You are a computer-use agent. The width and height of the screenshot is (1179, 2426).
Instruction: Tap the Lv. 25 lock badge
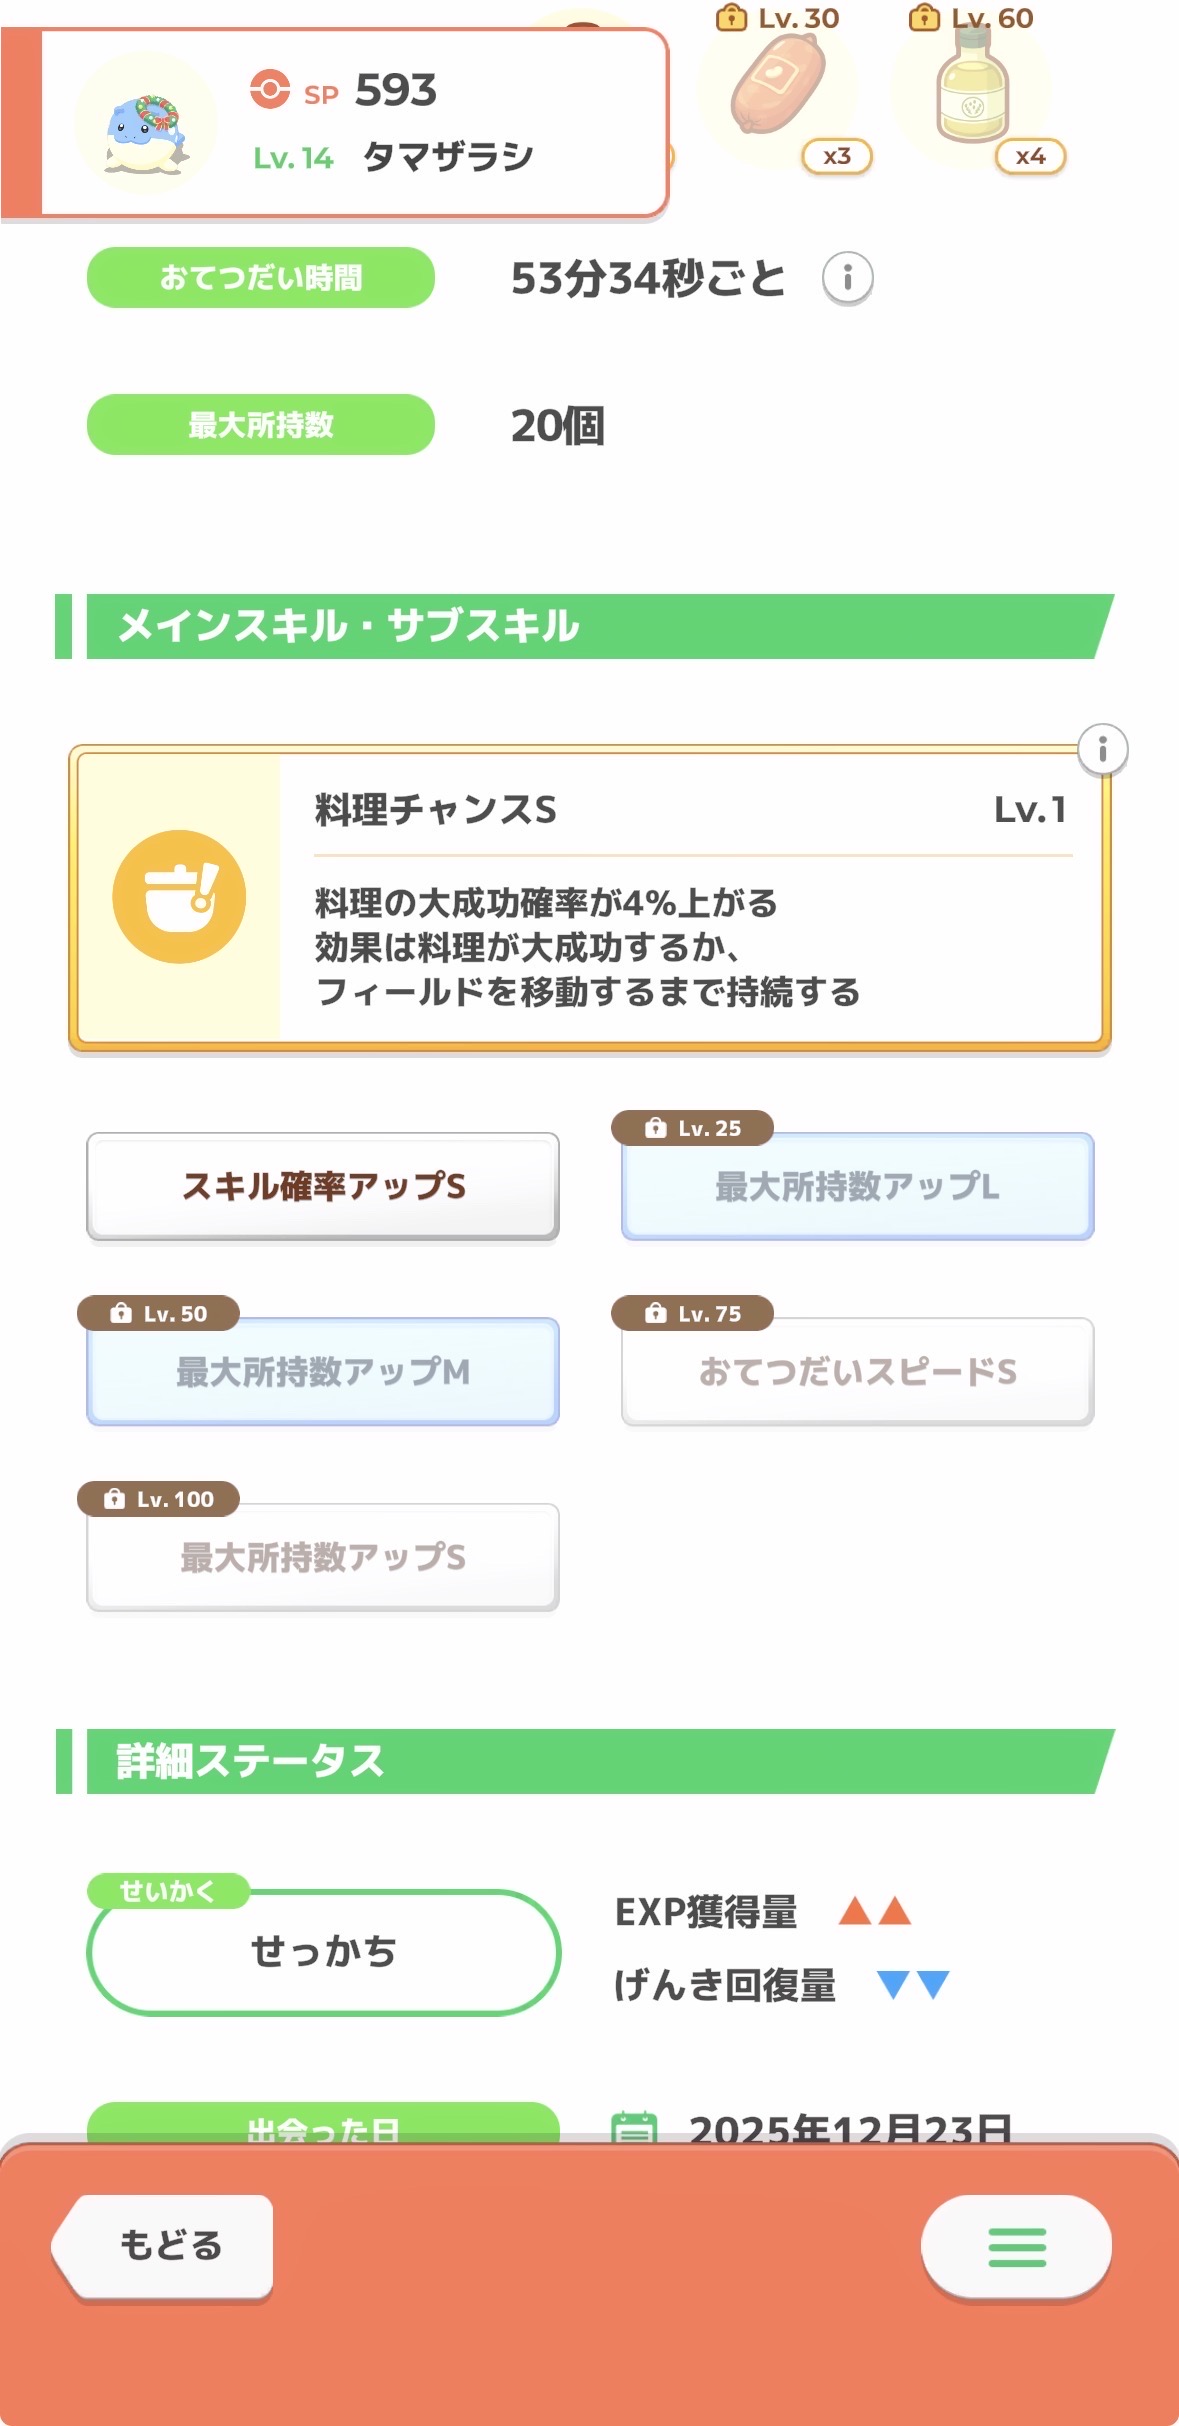point(692,1128)
